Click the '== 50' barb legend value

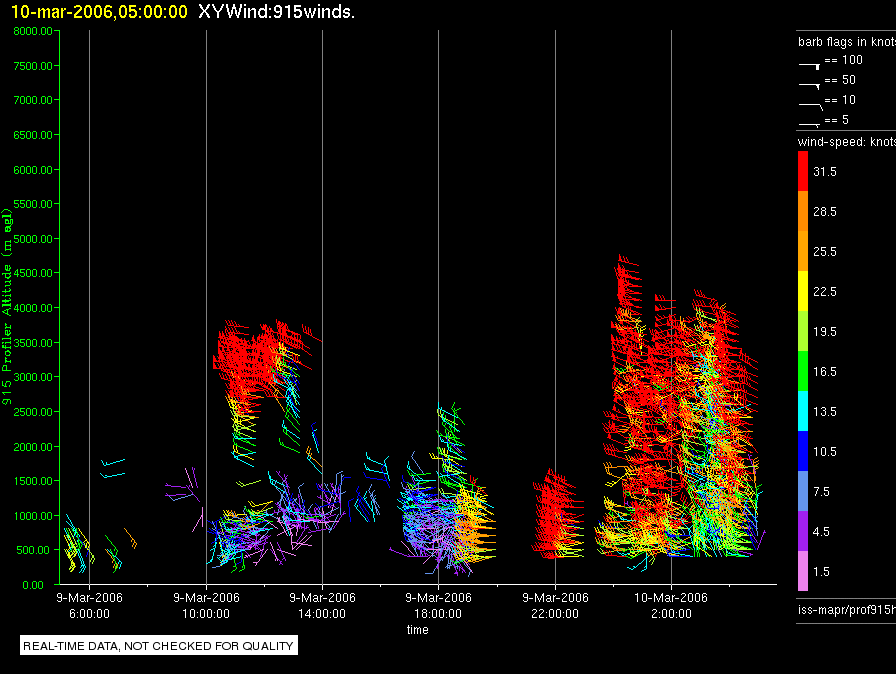[840, 80]
